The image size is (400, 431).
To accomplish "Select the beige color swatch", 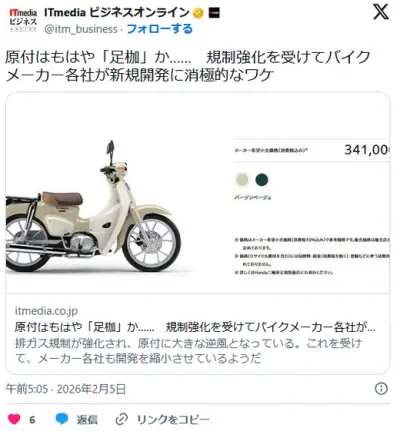I will 242,179.
